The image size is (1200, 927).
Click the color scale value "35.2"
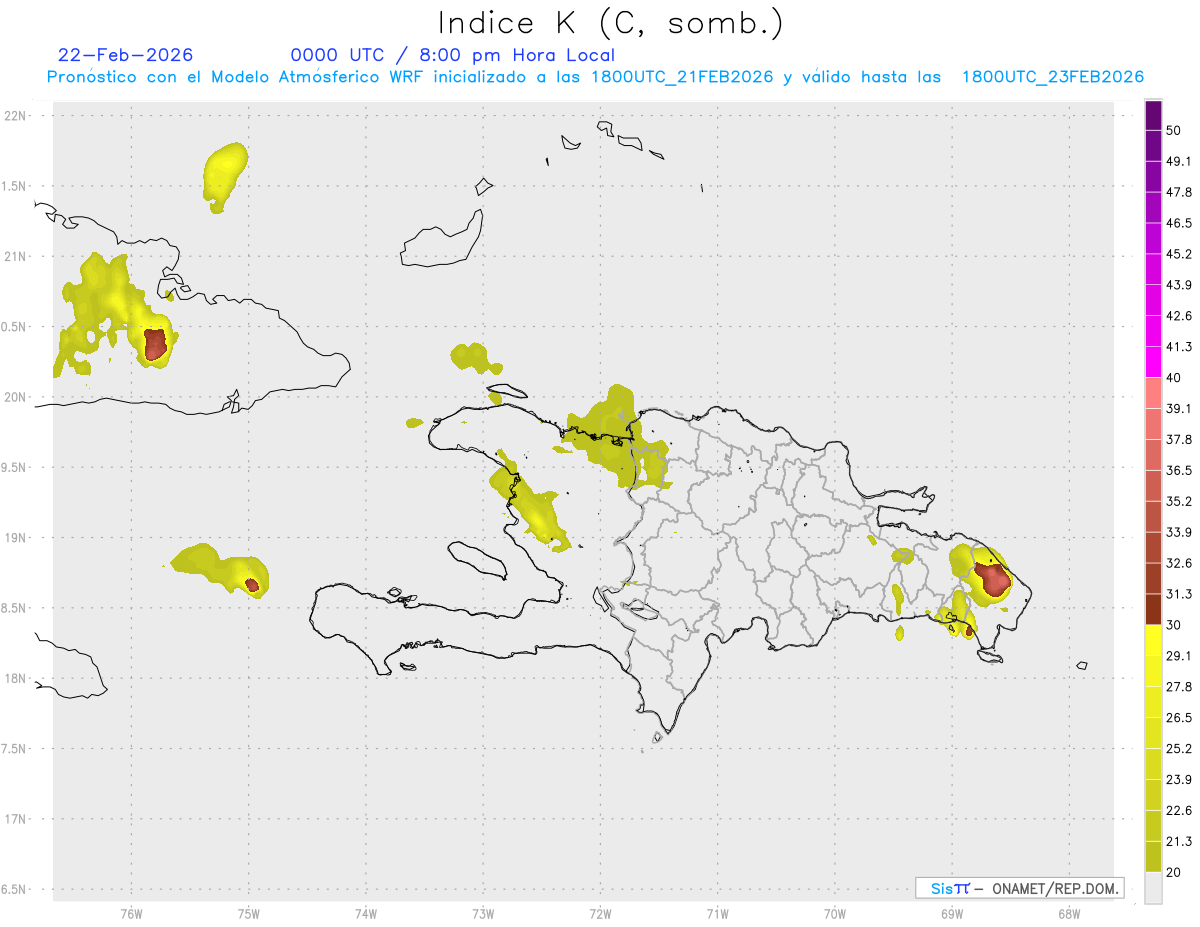(1179, 501)
